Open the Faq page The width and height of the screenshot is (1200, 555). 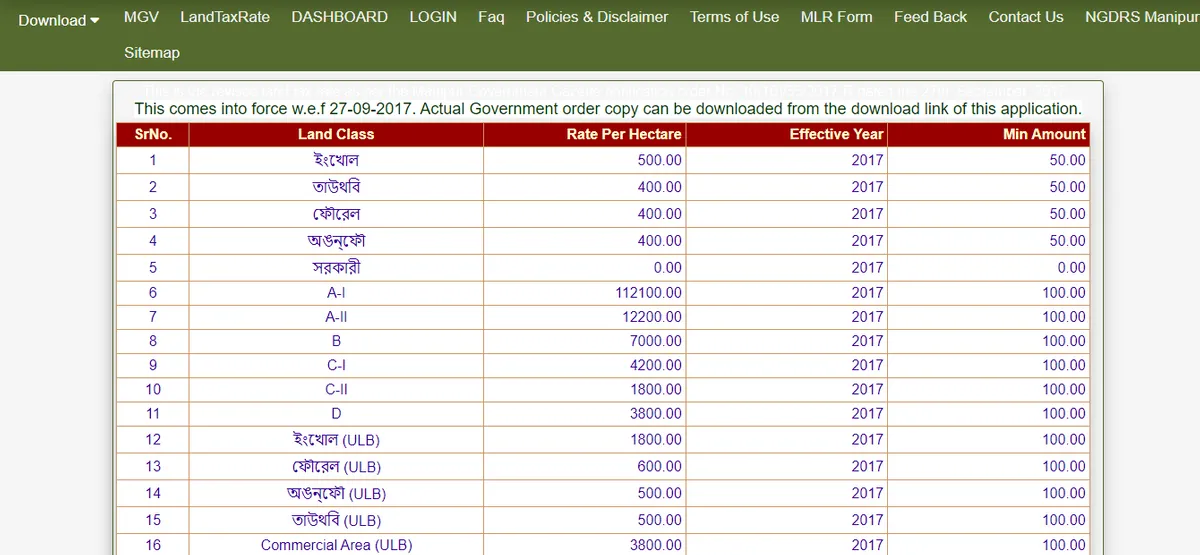coord(491,17)
